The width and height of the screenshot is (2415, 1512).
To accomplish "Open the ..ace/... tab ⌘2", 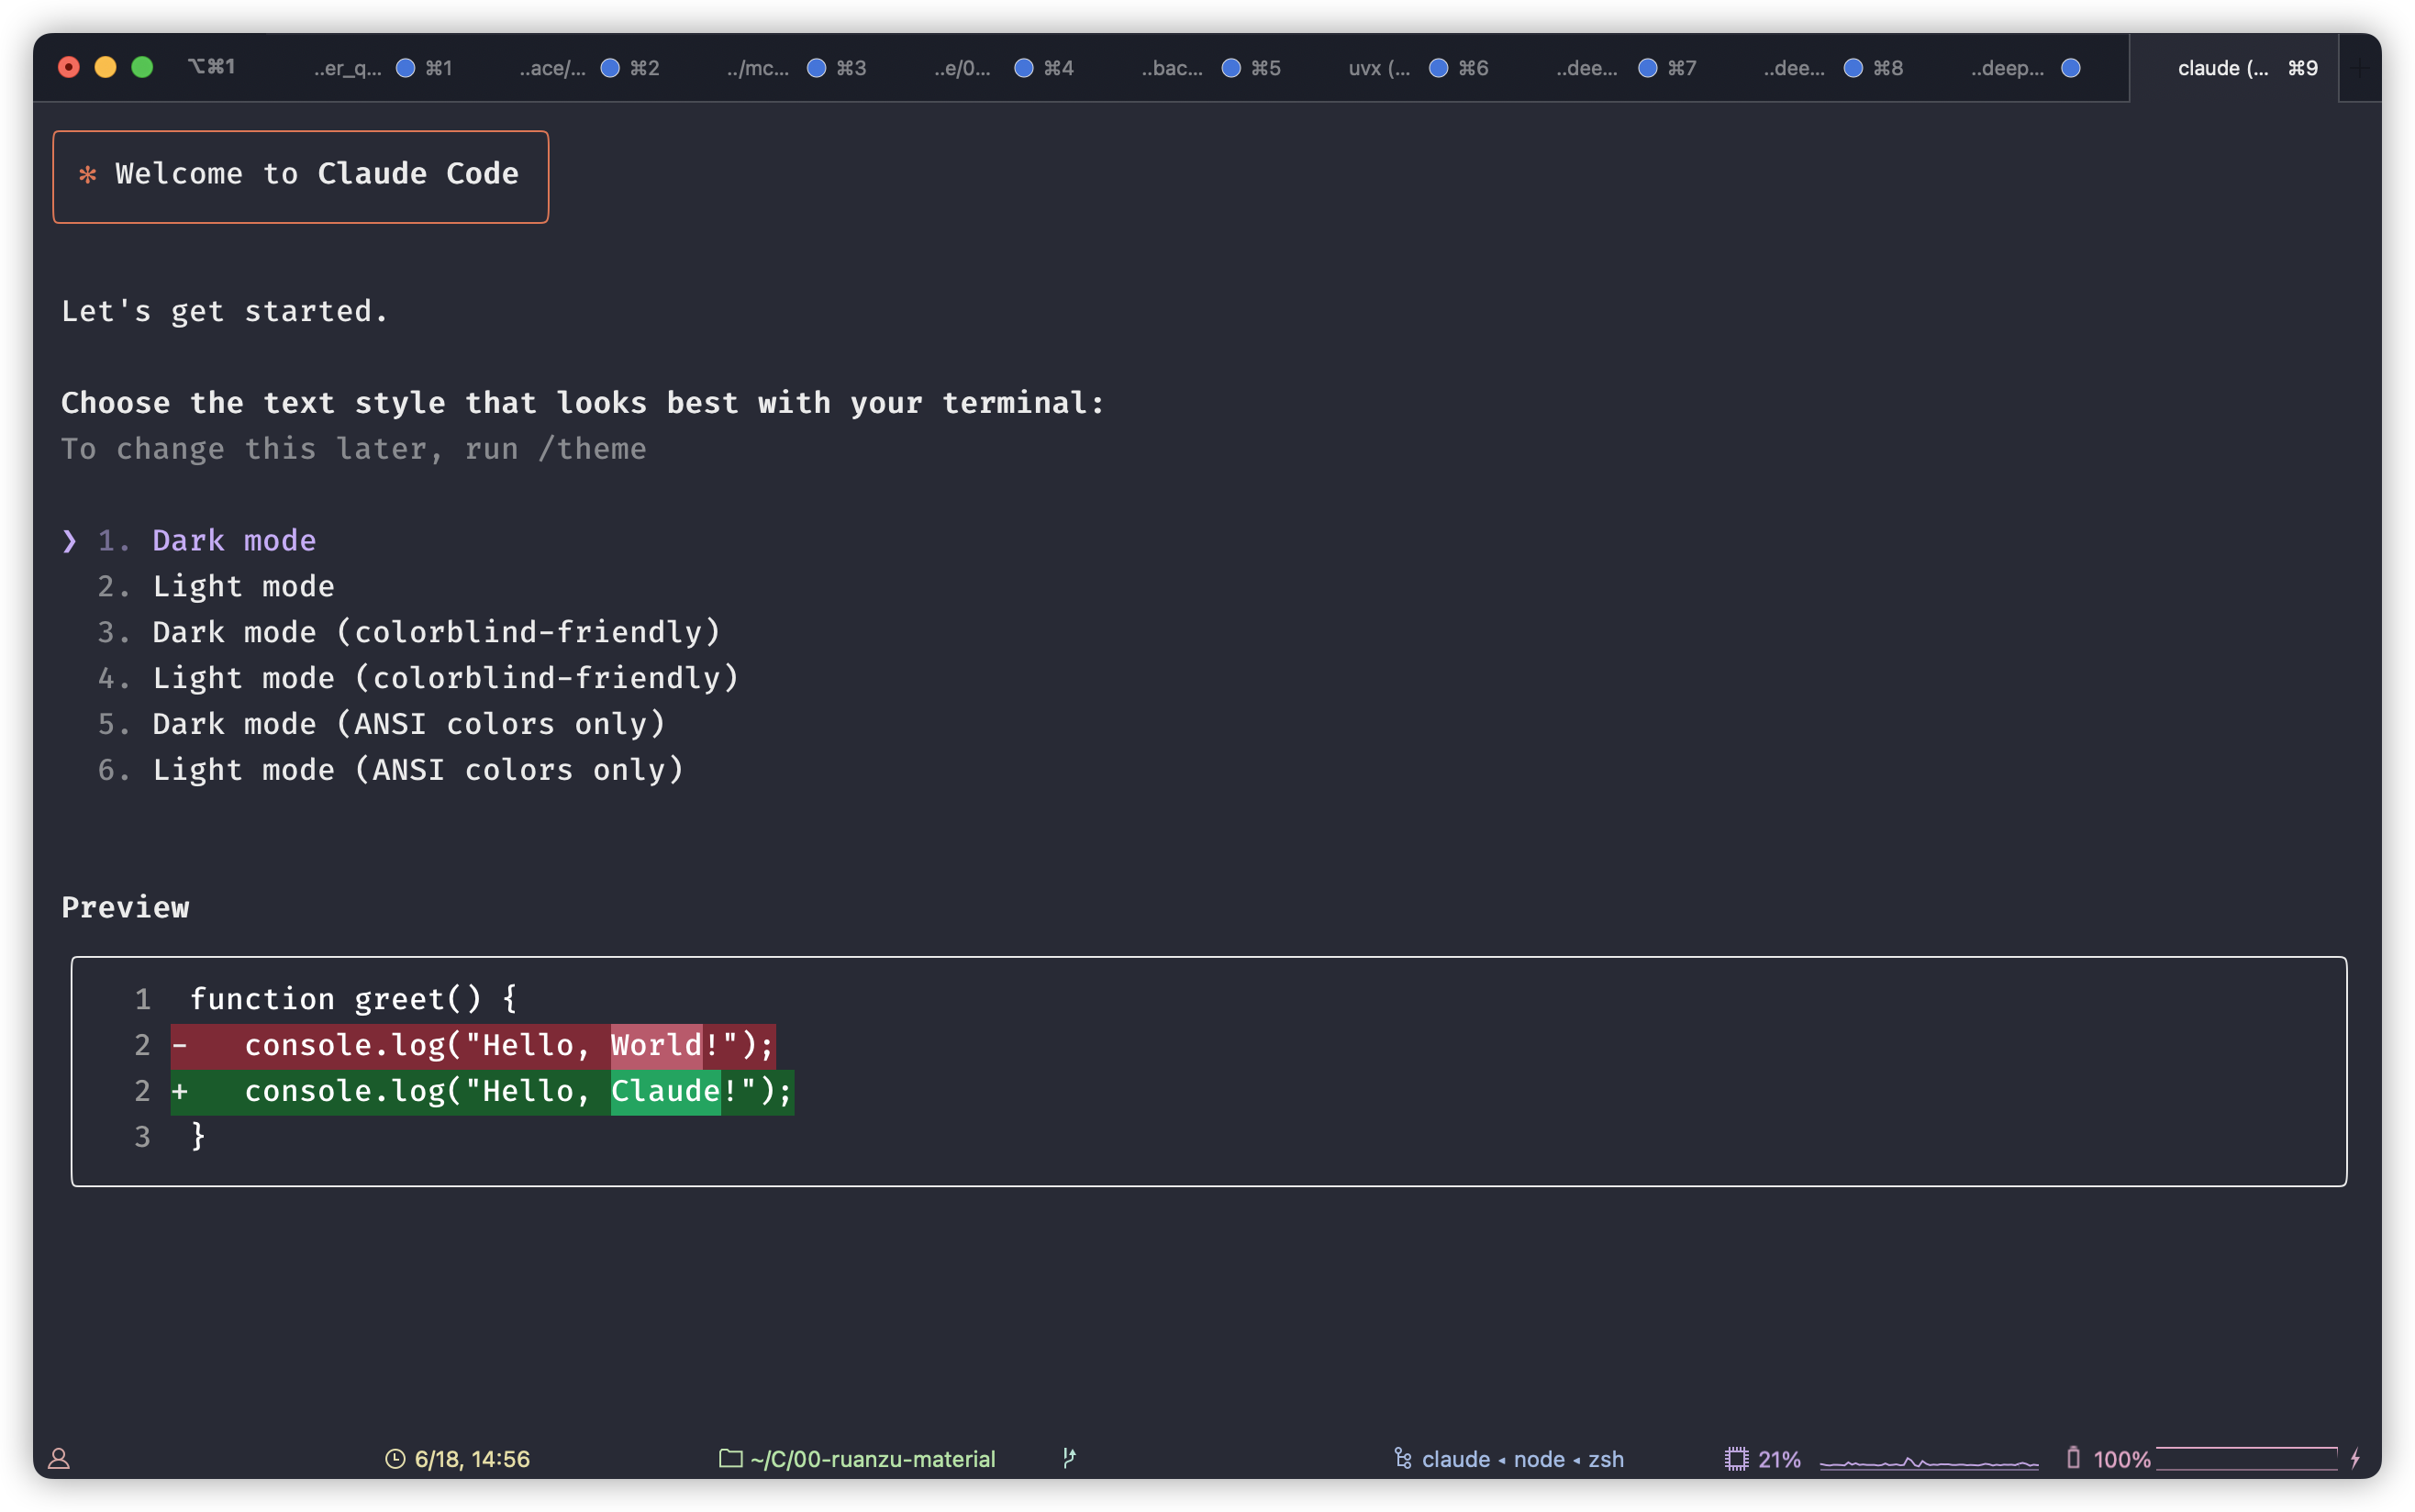I will [552, 68].
